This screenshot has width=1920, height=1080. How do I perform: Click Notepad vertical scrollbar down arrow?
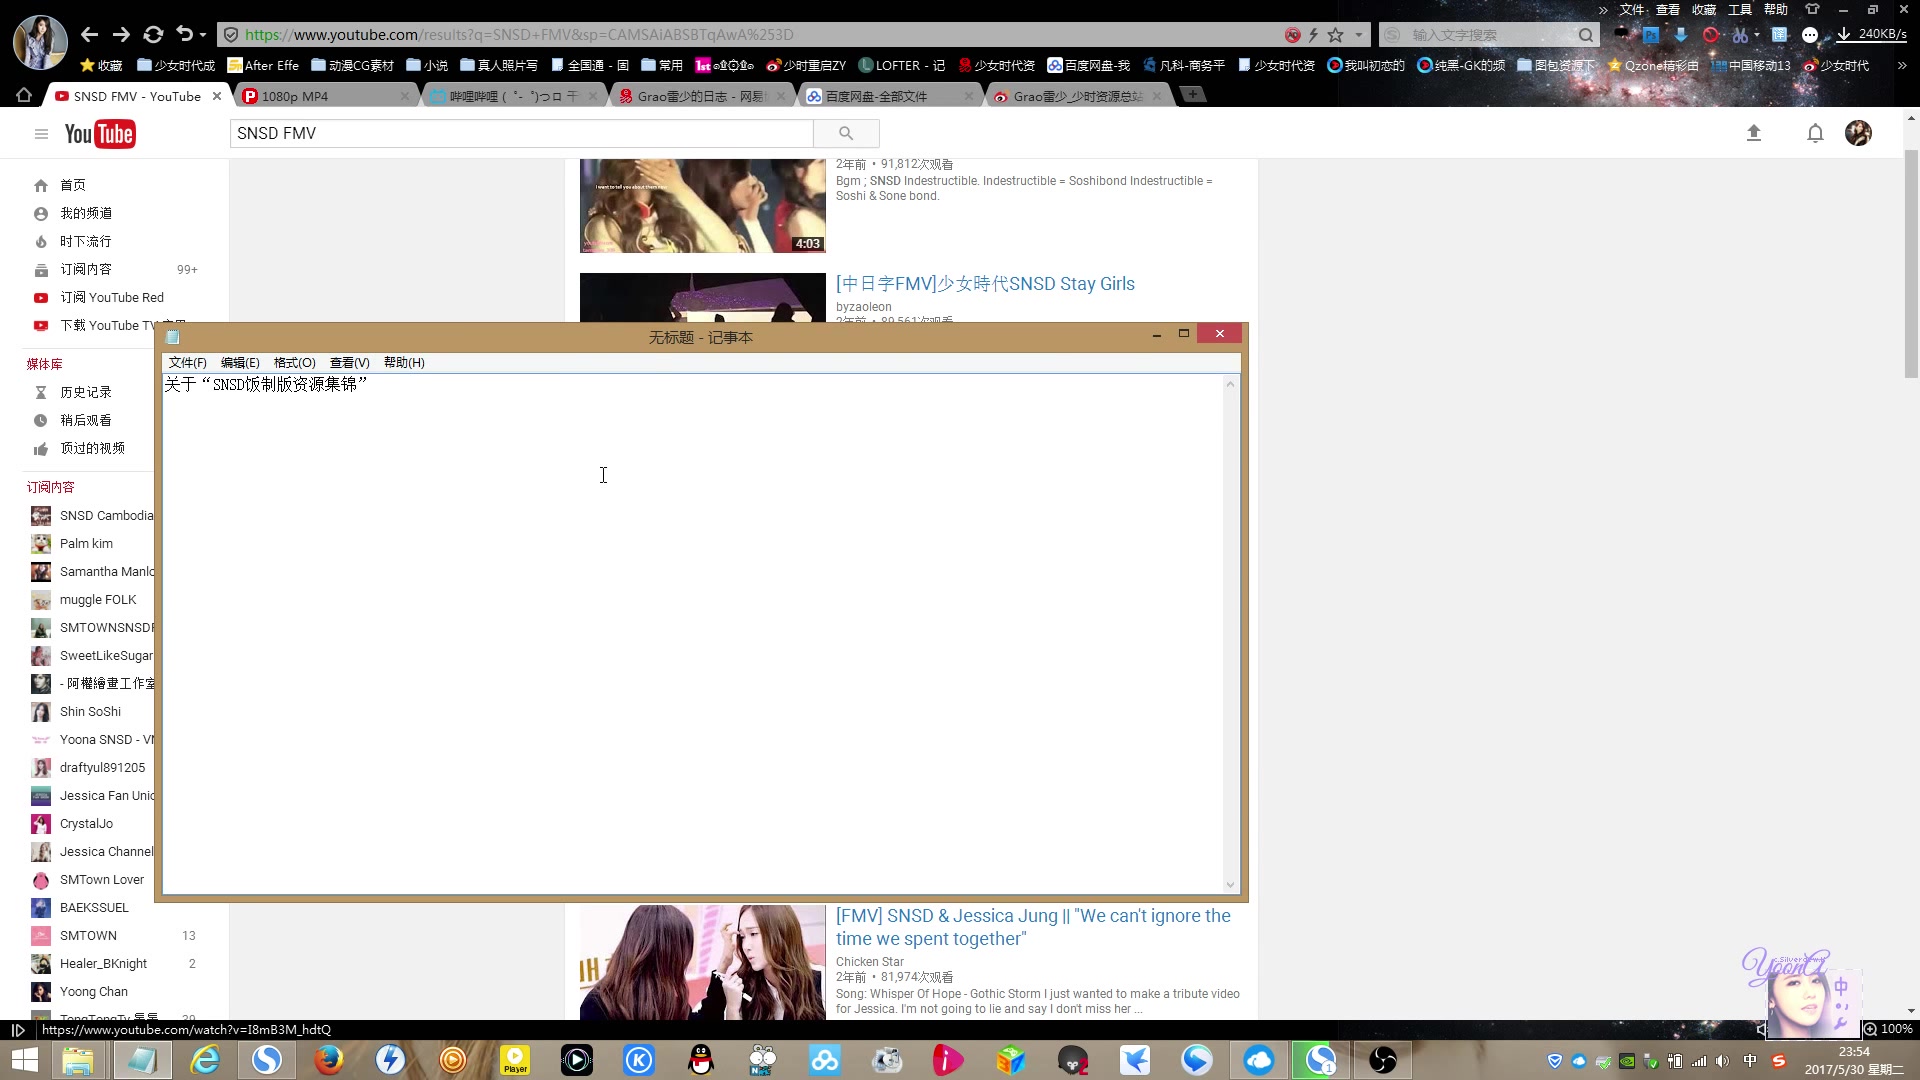coord(1230,885)
